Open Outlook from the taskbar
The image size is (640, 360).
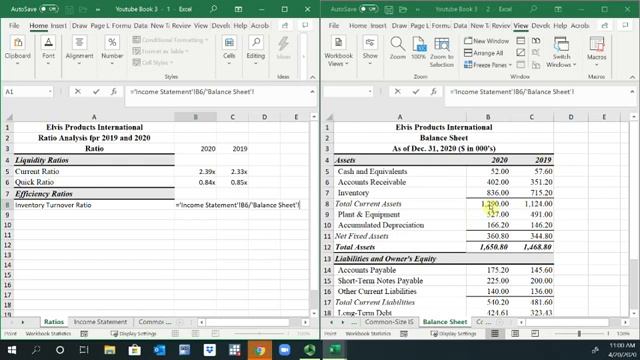pyautogui.click(x=160, y=350)
